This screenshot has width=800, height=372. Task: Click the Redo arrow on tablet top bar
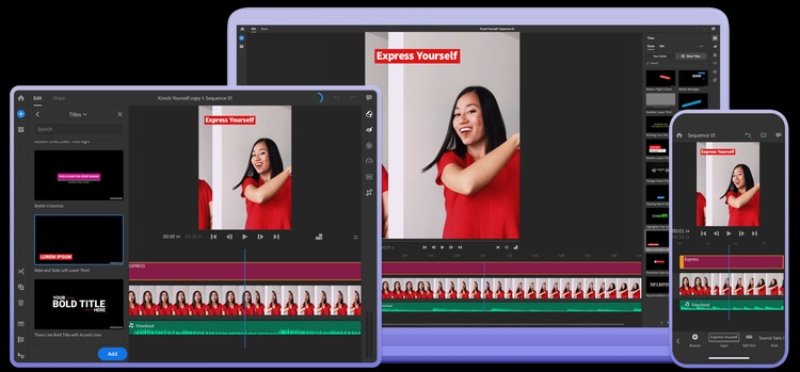point(353,98)
